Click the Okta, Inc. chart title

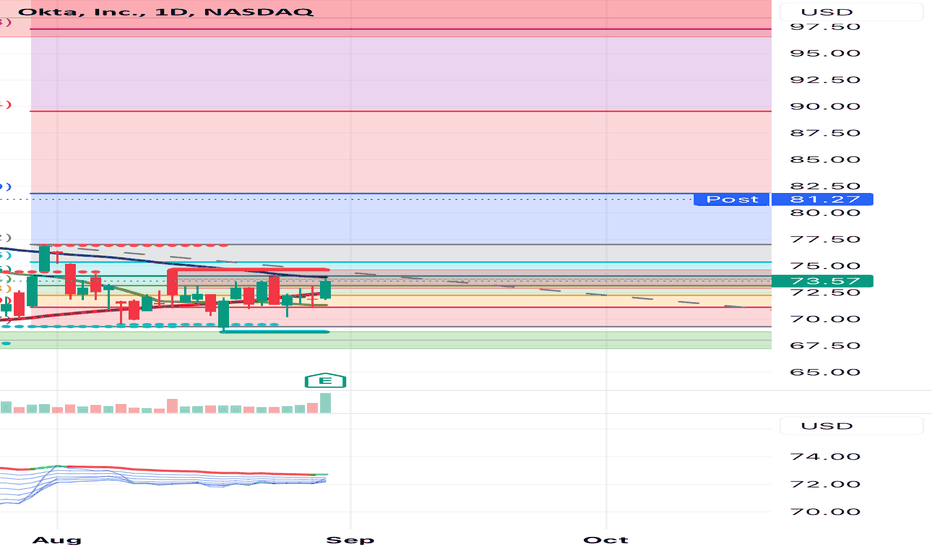(165, 11)
